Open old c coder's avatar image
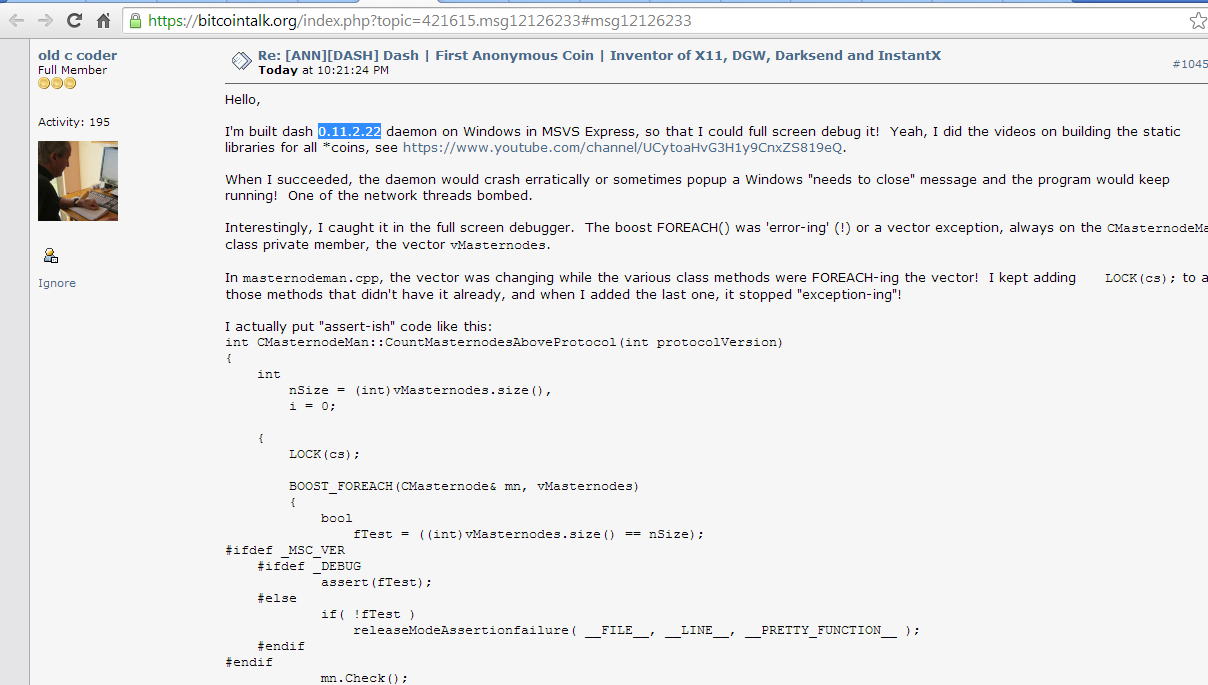Screen dimensions: 1208x685 [78, 181]
